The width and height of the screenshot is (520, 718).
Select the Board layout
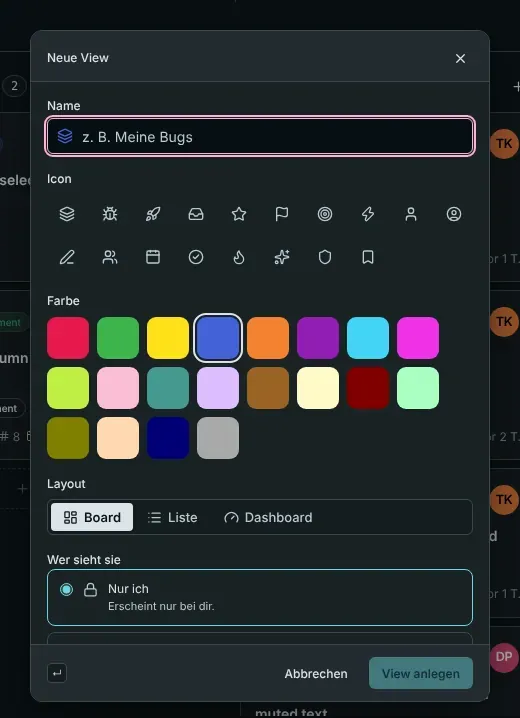click(x=92, y=517)
